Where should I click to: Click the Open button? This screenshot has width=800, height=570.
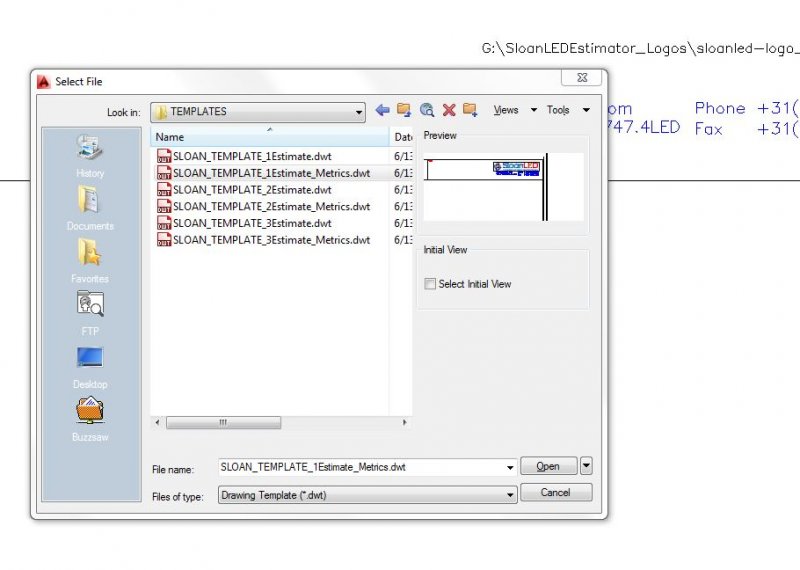tap(548, 466)
